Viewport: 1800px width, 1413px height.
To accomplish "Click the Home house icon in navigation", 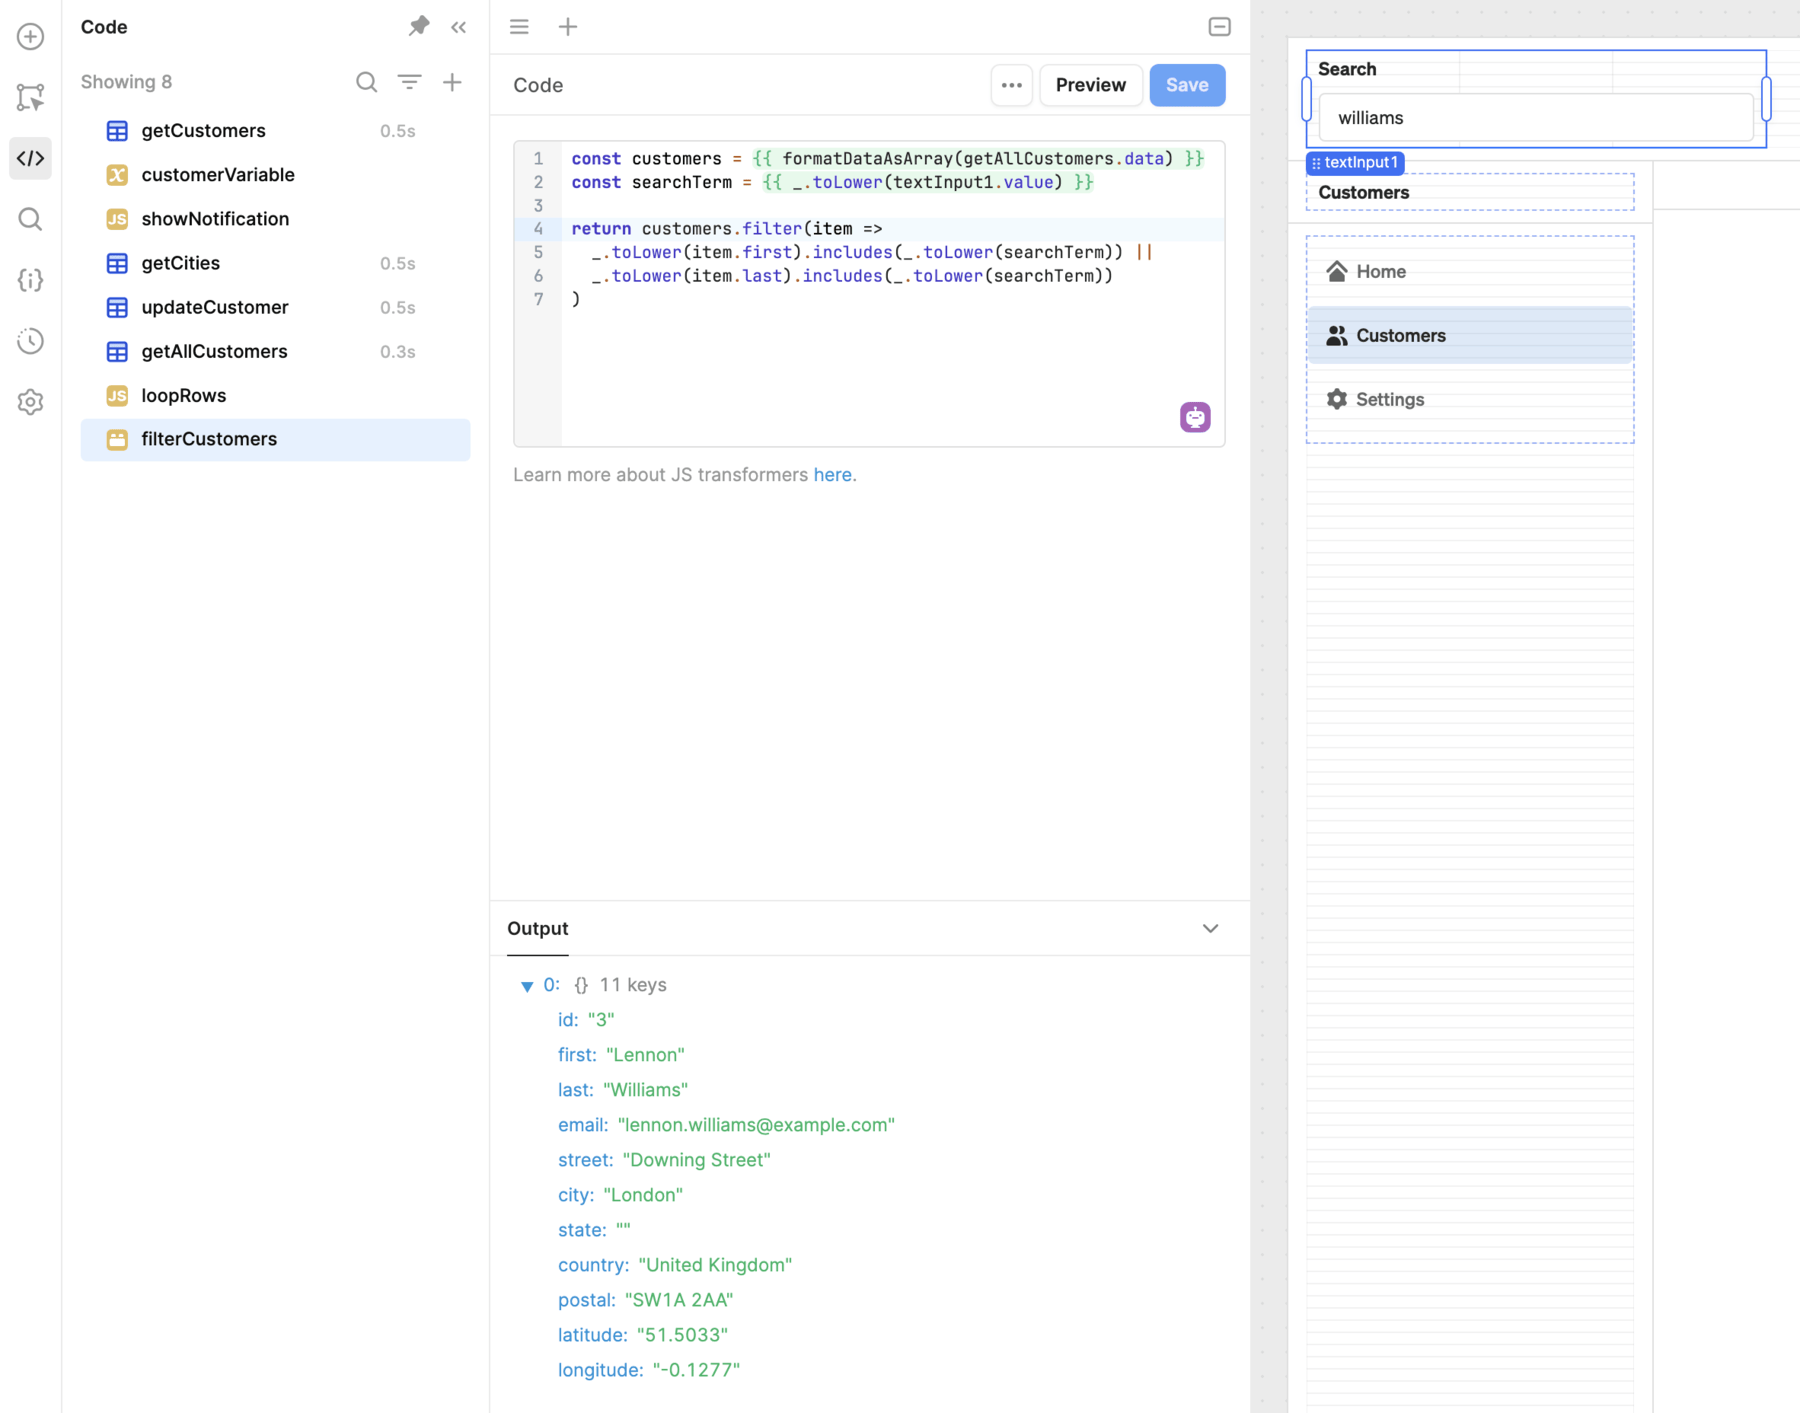I will [x=1336, y=271].
